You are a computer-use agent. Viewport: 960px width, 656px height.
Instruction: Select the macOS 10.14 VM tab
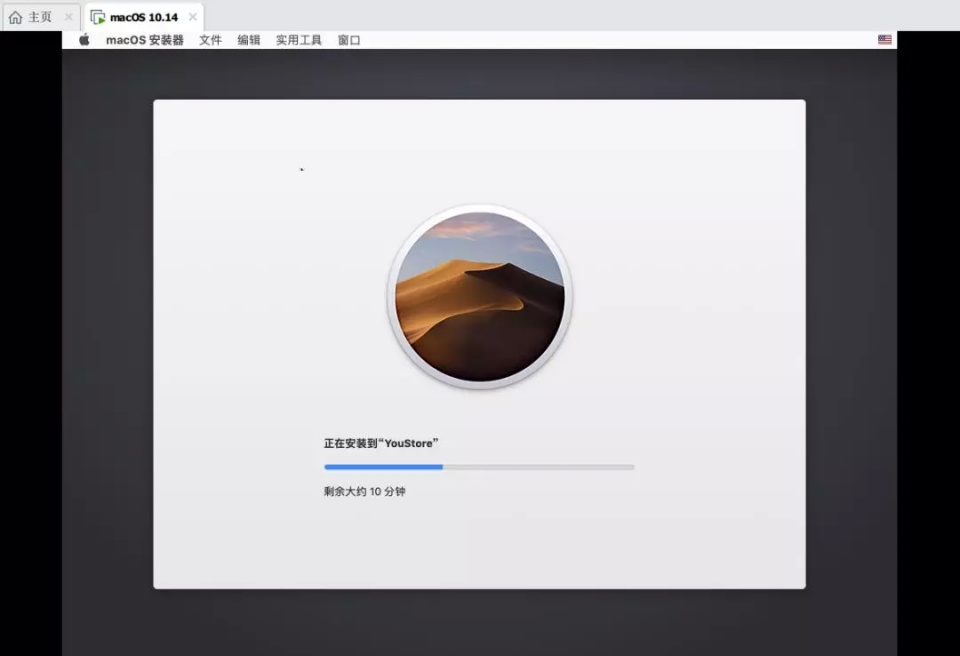point(144,17)
